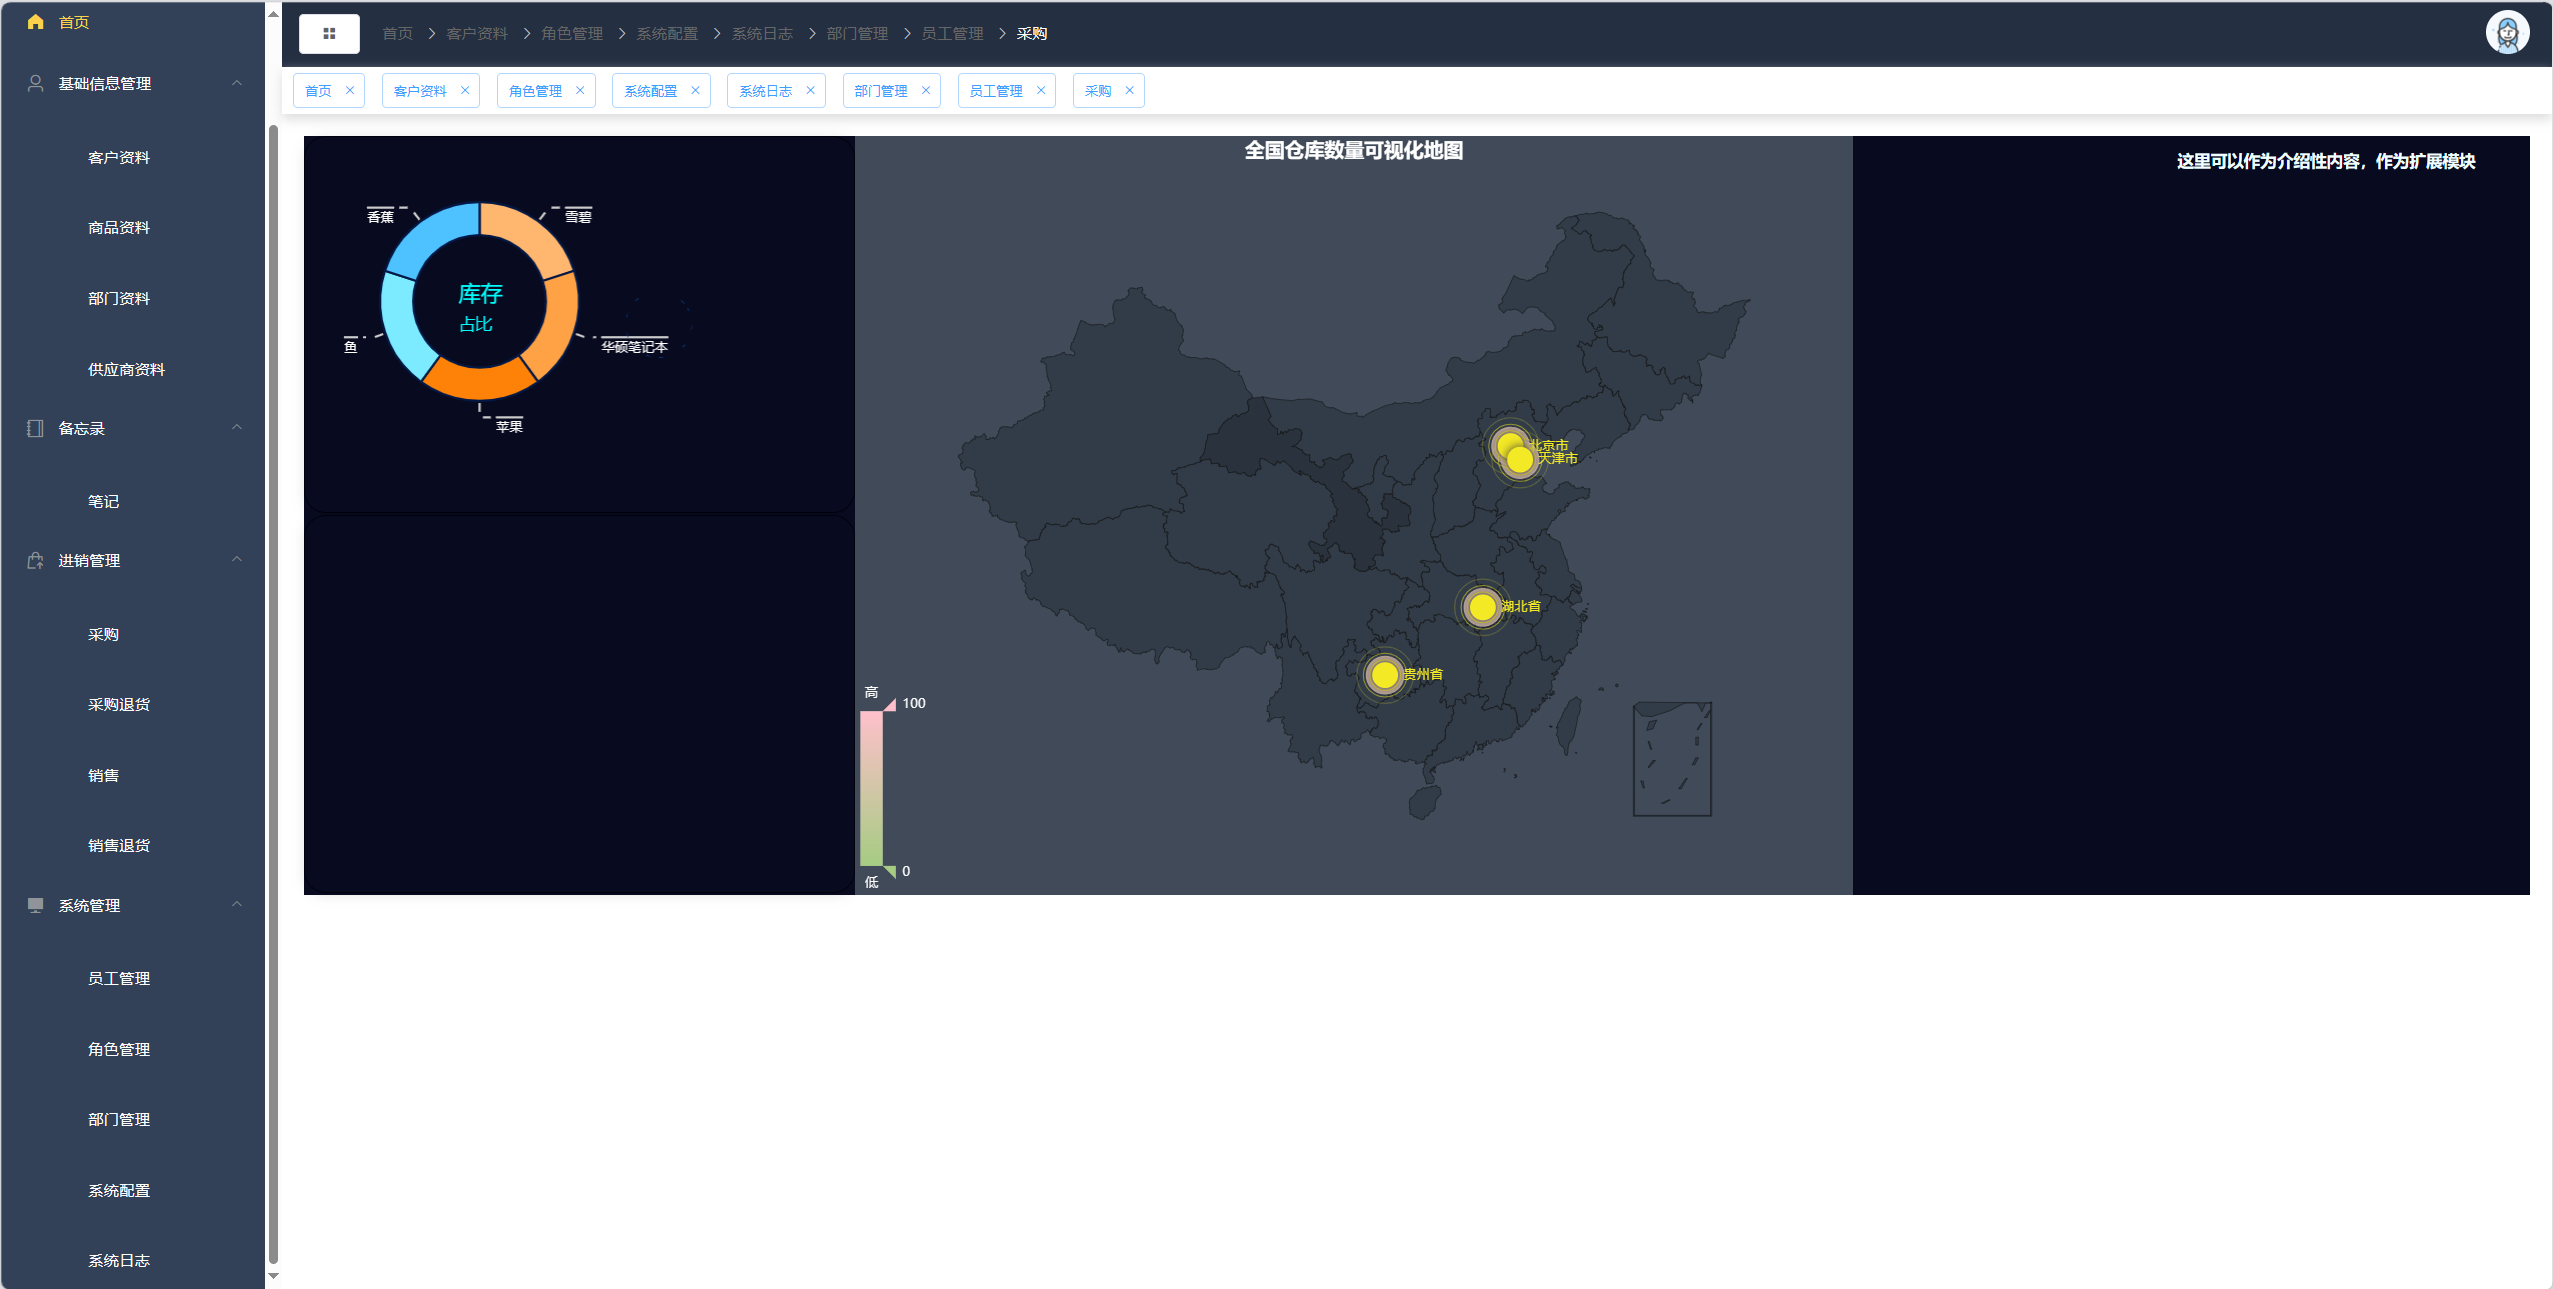Go to 采购退货 page

point(119,705)
